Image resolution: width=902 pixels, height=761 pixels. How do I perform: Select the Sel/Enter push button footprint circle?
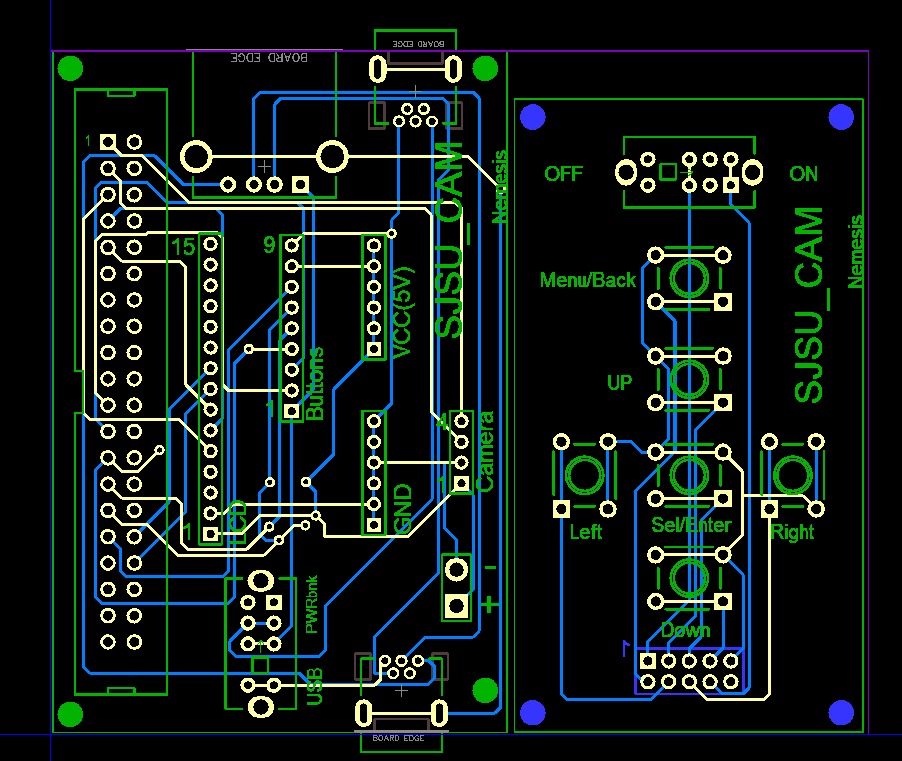689,475
